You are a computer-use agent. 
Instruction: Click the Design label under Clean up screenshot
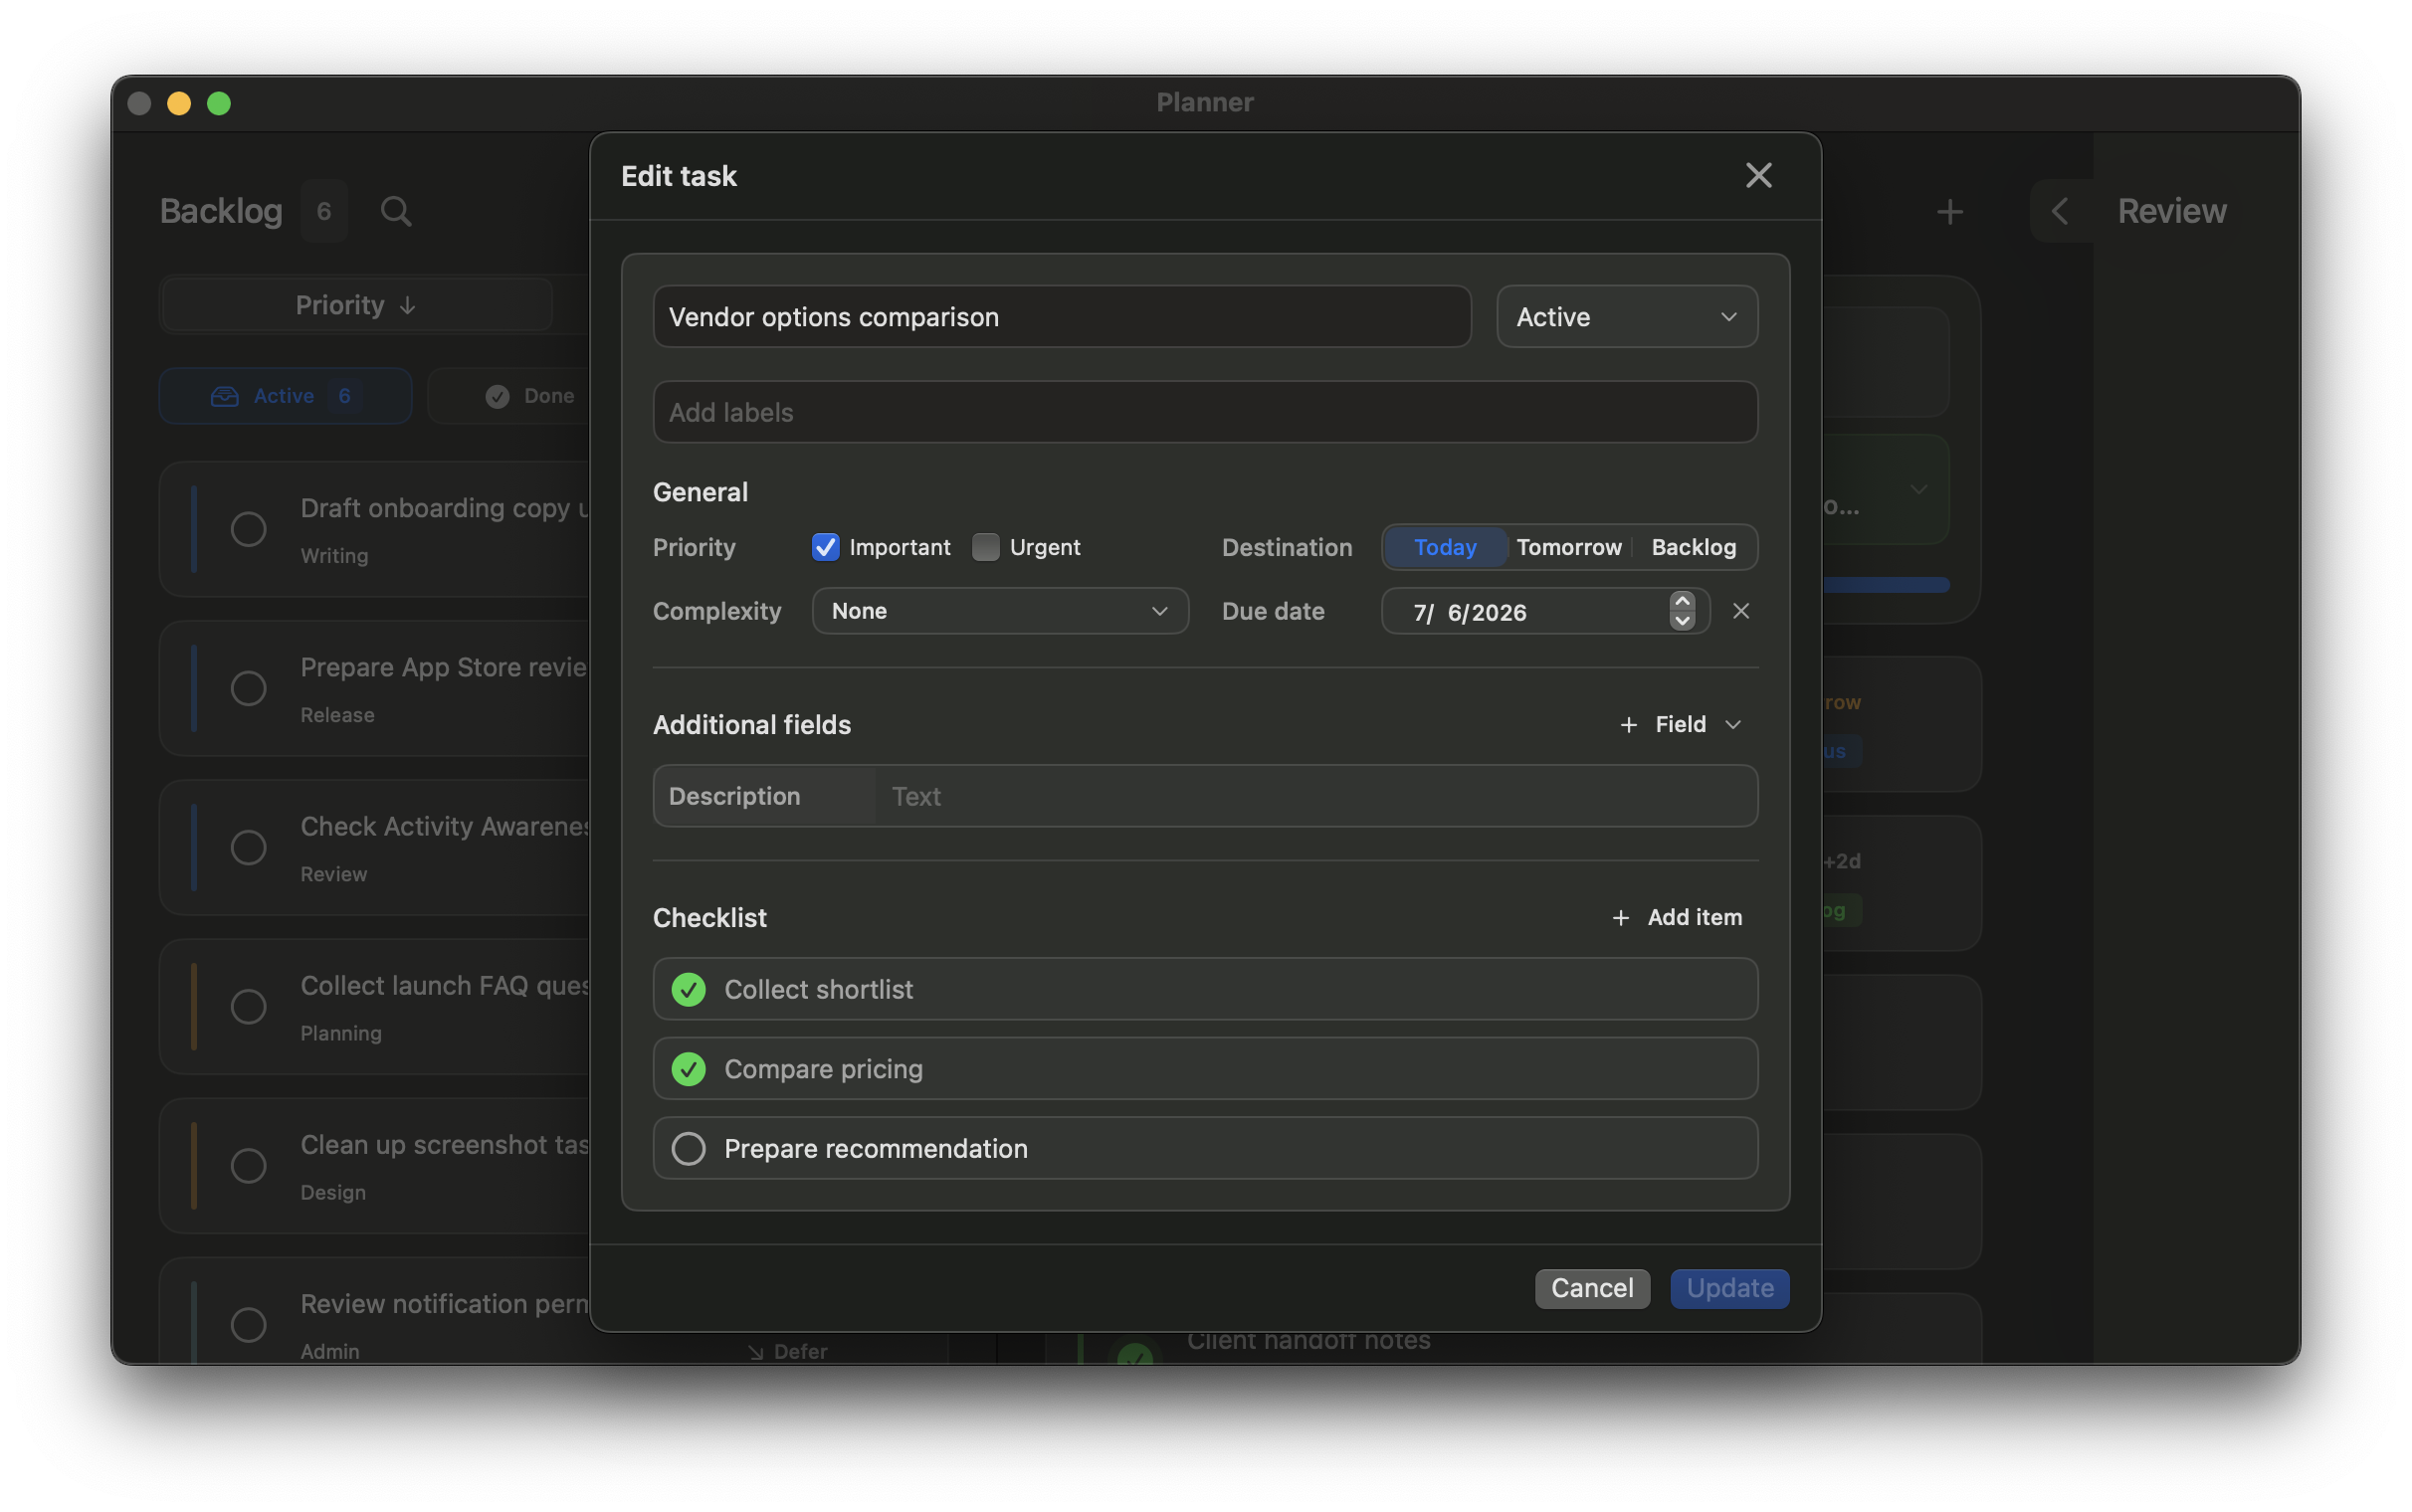pyautogui.click(x=333, y=1192)
